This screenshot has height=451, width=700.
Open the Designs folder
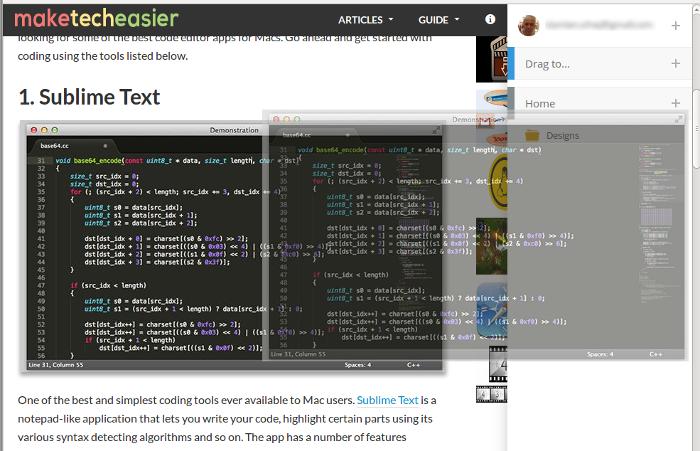(562, 135)
